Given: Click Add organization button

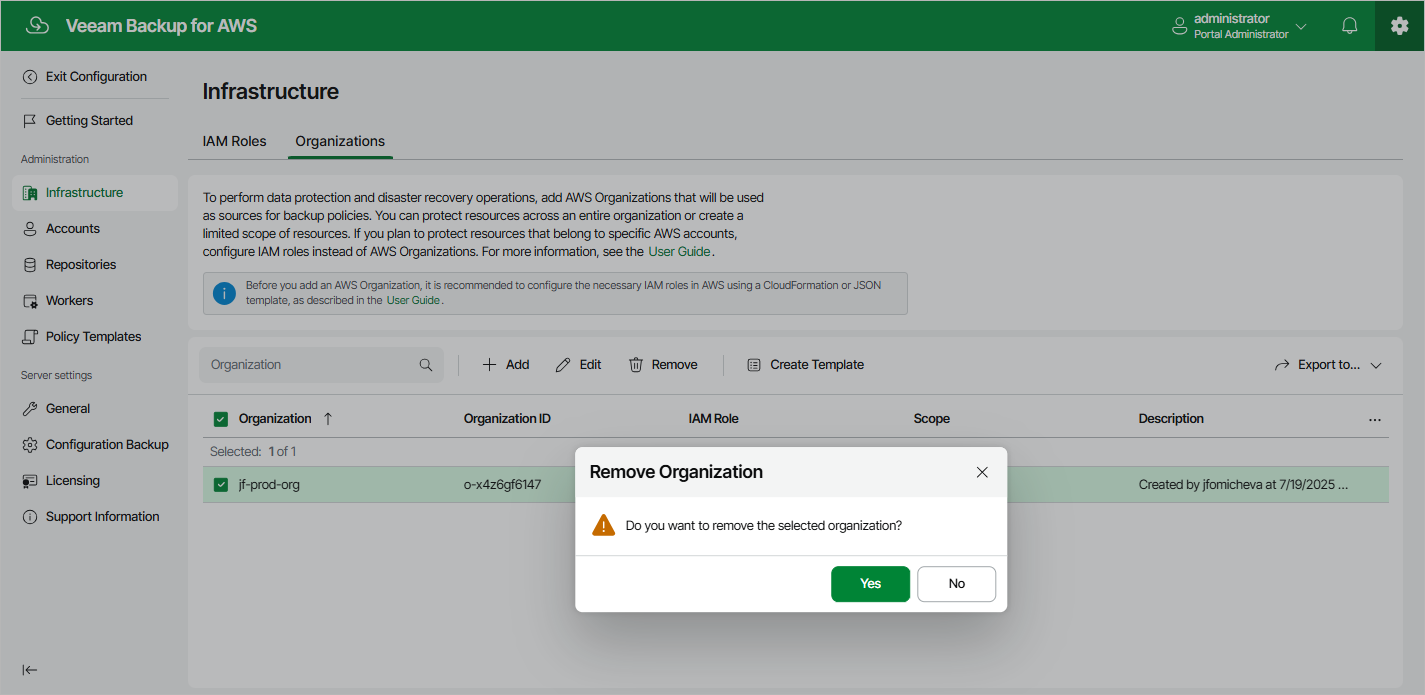Looking at the screenshot, I should click(x=506, y=365).
